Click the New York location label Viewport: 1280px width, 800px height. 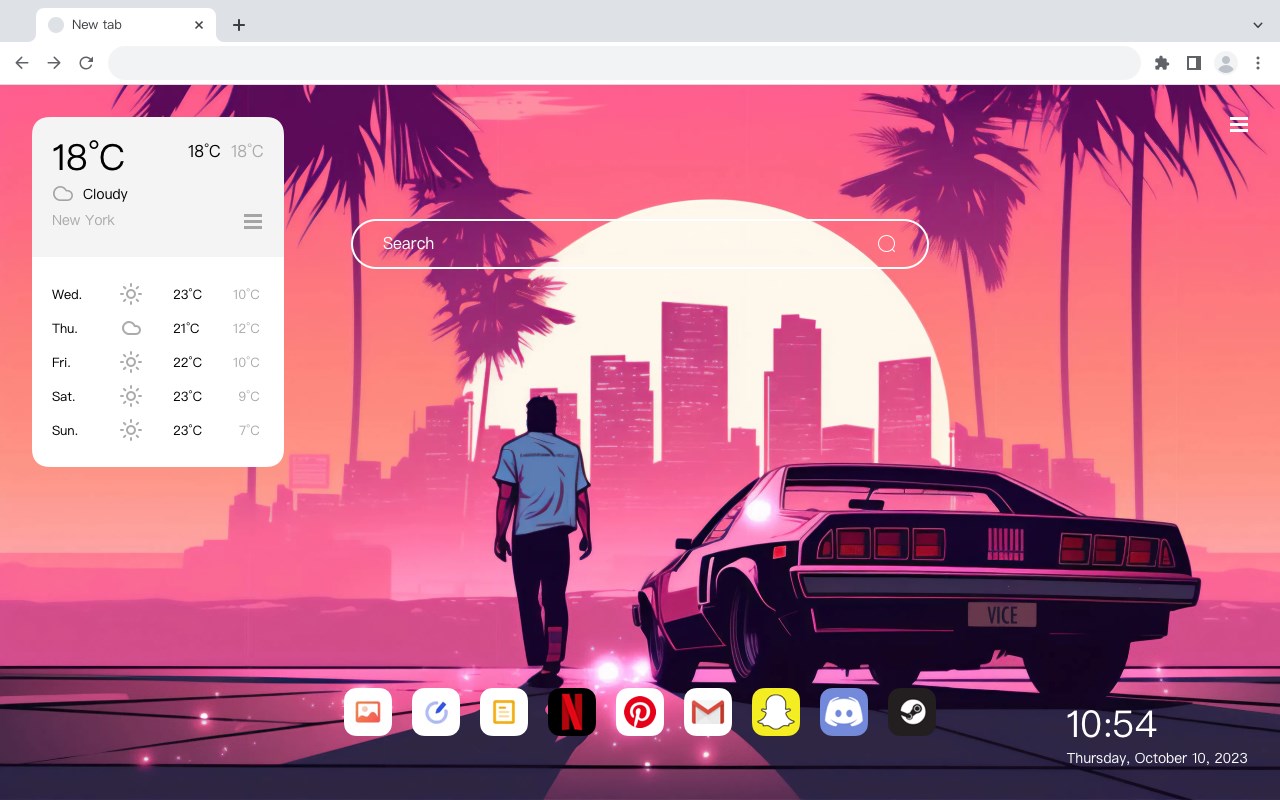click(x=83, y=220)
